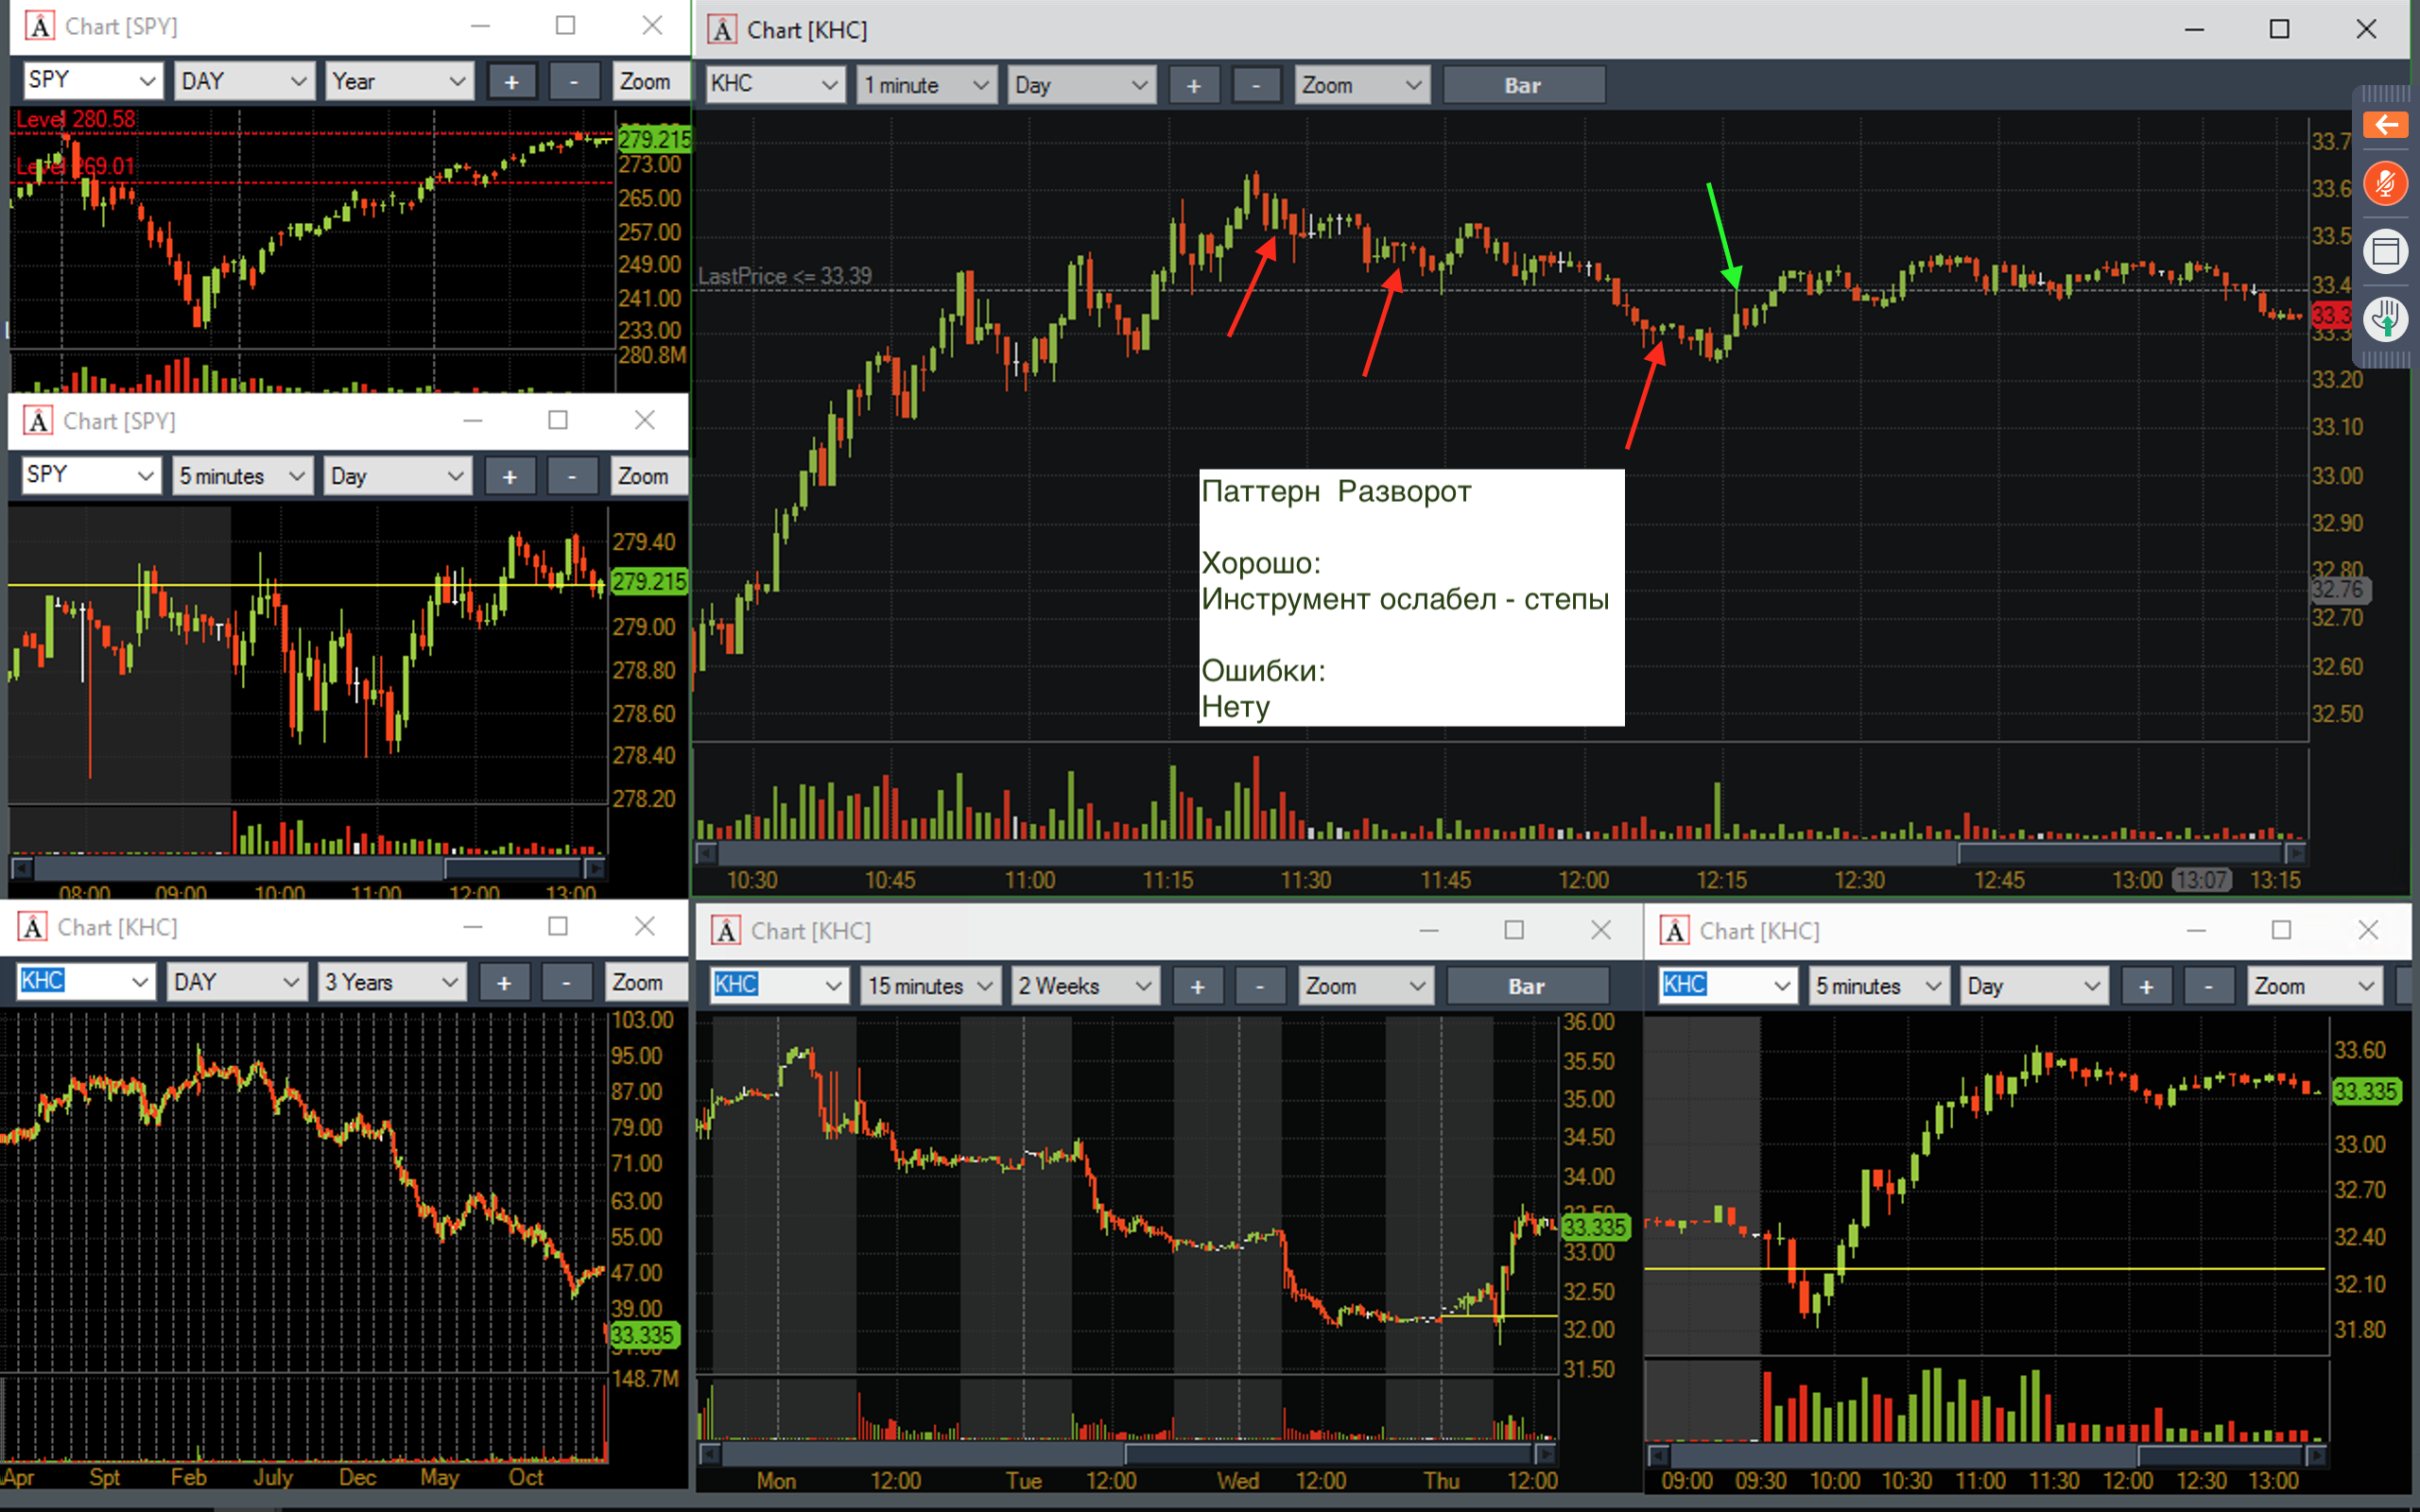This screenshot has width=2420, height=1512.
Task: Click minus button in KHC 5 minutes chart
Action: pos(2208,987)
